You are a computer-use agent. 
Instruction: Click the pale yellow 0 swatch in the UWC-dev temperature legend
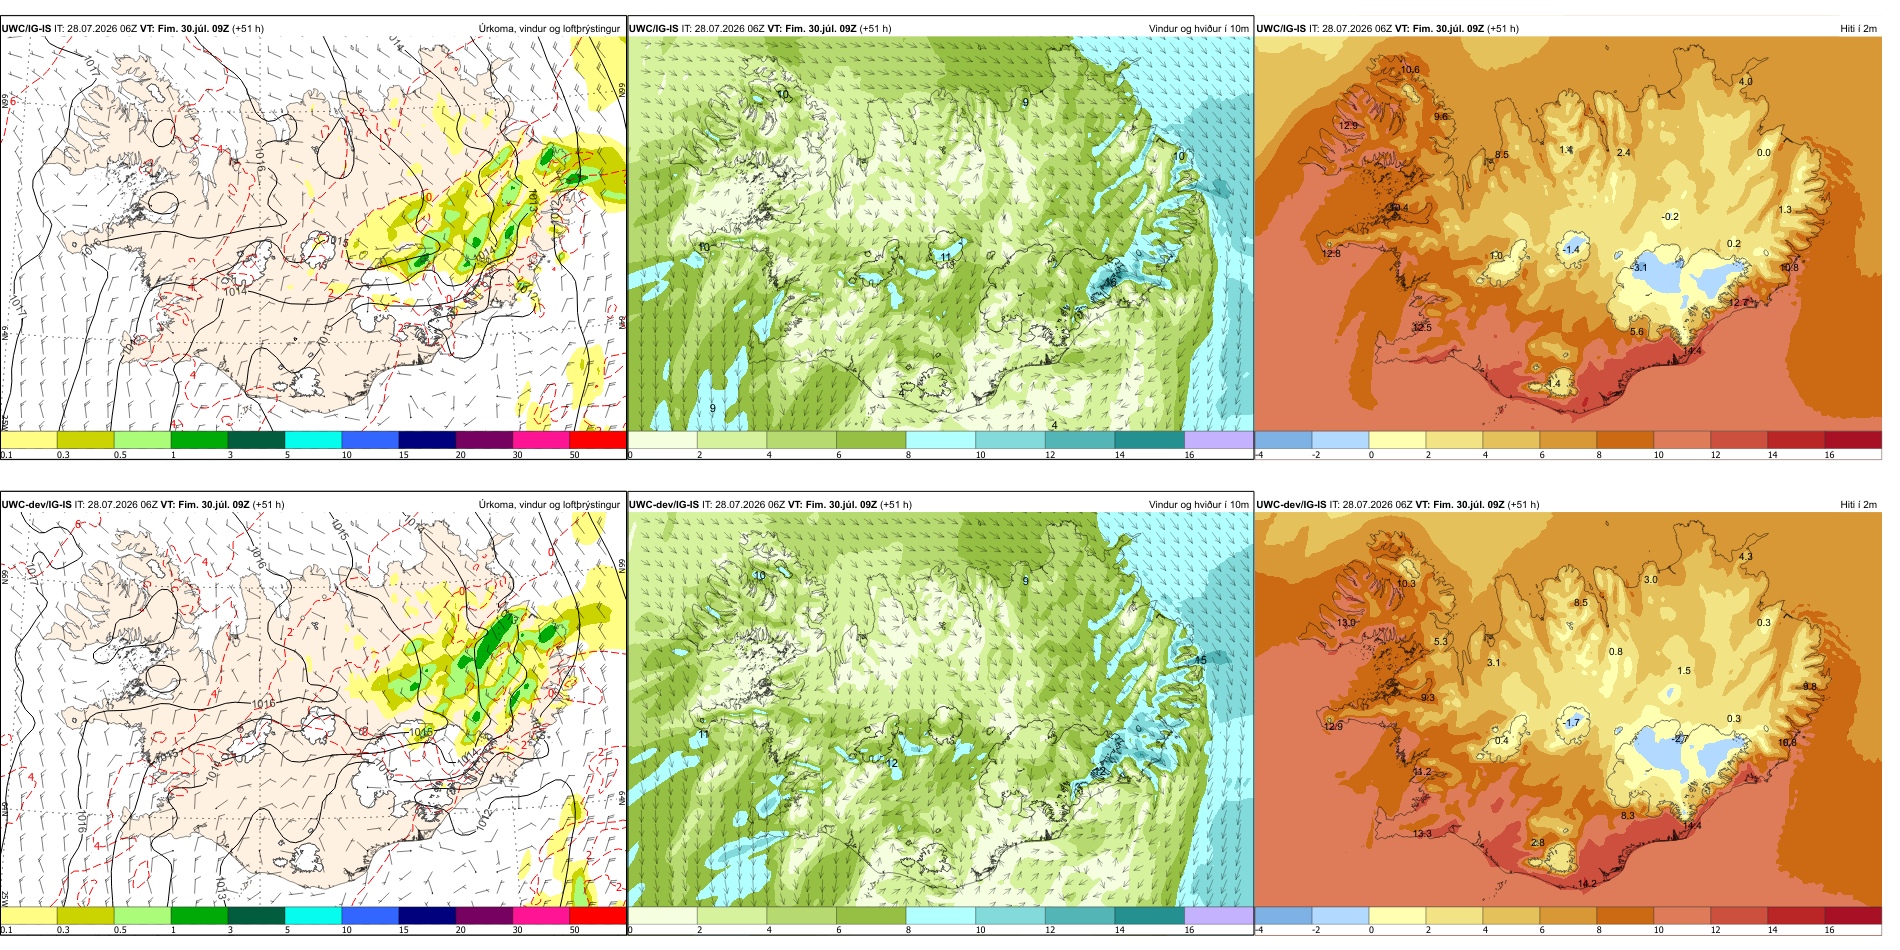[1397, 916]
